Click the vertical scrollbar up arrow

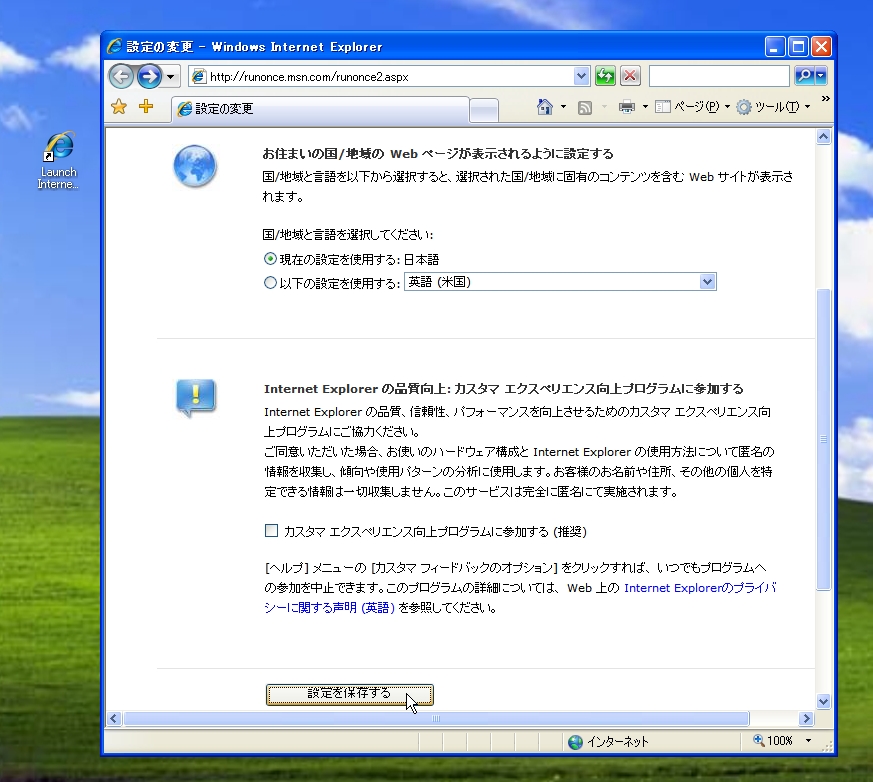823,137
